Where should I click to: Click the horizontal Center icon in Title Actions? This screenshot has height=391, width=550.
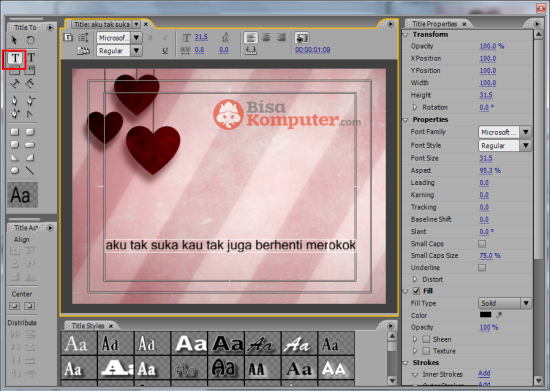30,306
